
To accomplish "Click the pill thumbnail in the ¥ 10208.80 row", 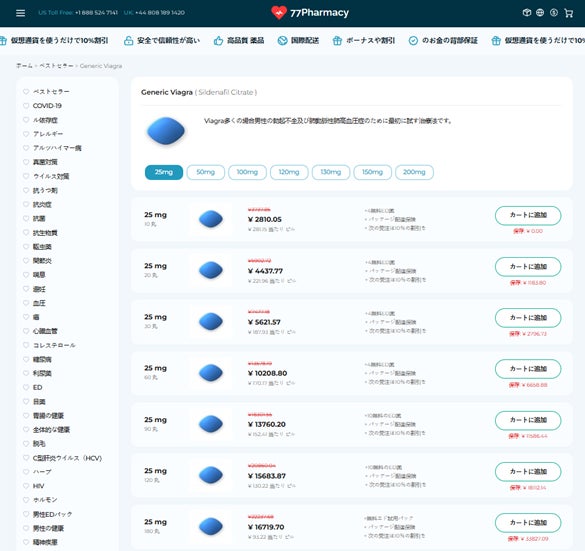I will (211, 373).
